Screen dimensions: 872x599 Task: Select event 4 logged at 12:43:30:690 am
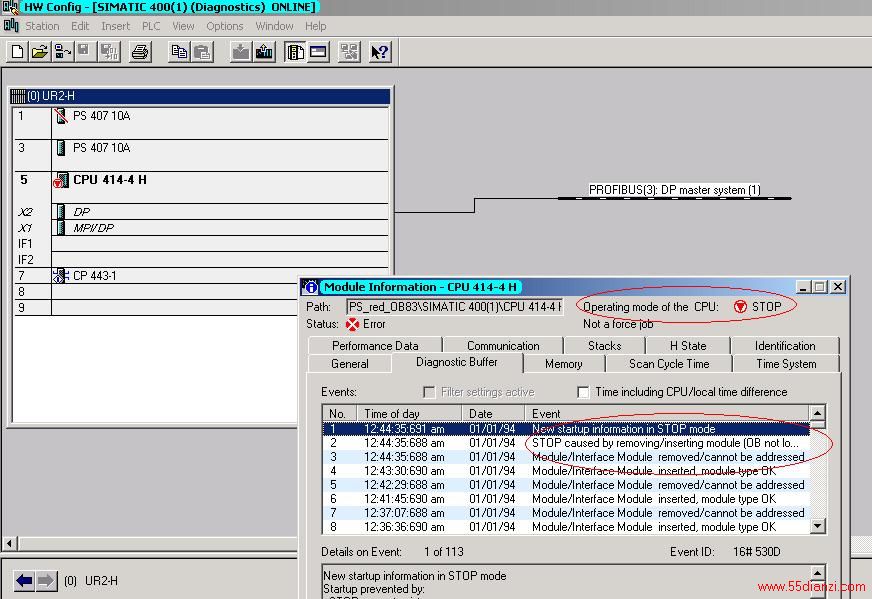coord(566,471)
